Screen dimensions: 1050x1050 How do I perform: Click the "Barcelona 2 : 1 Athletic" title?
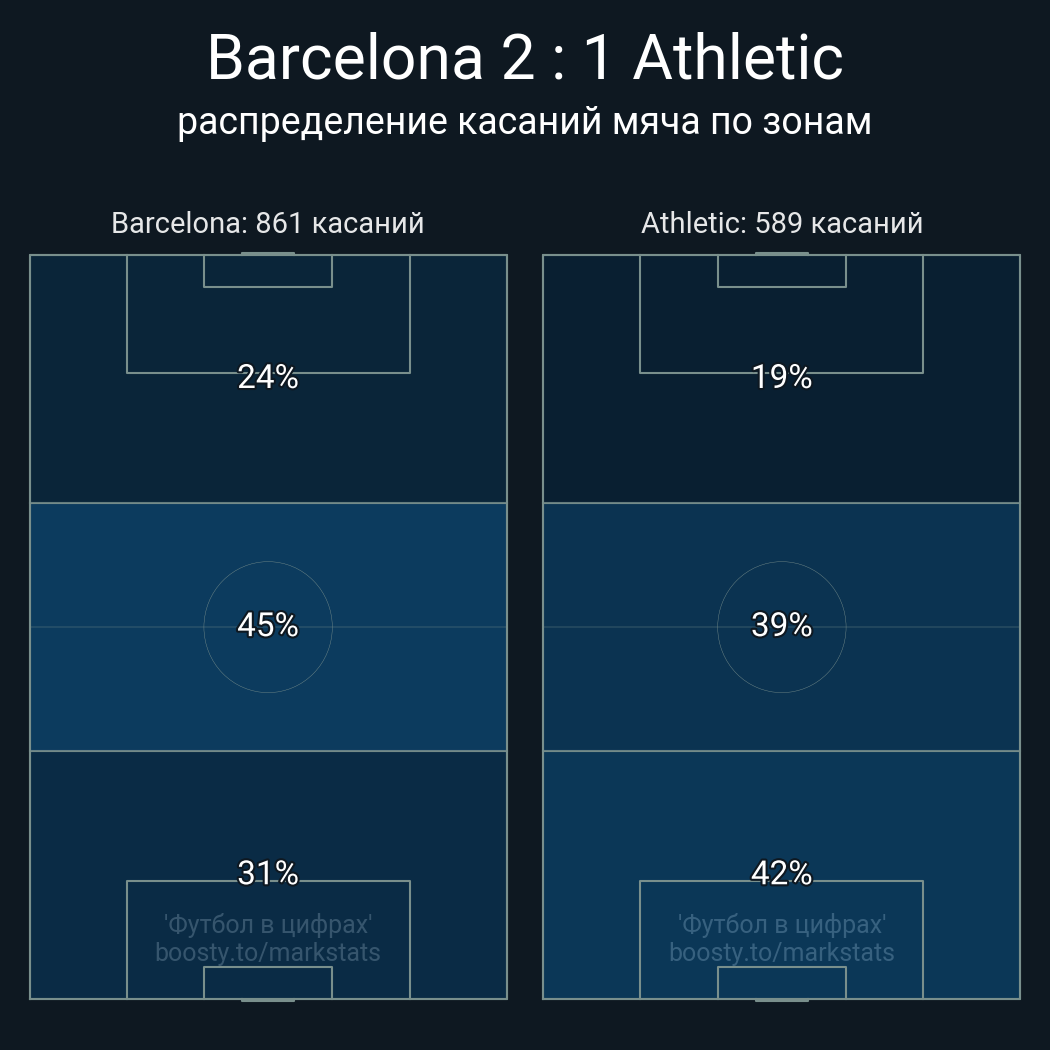point(525,57)
